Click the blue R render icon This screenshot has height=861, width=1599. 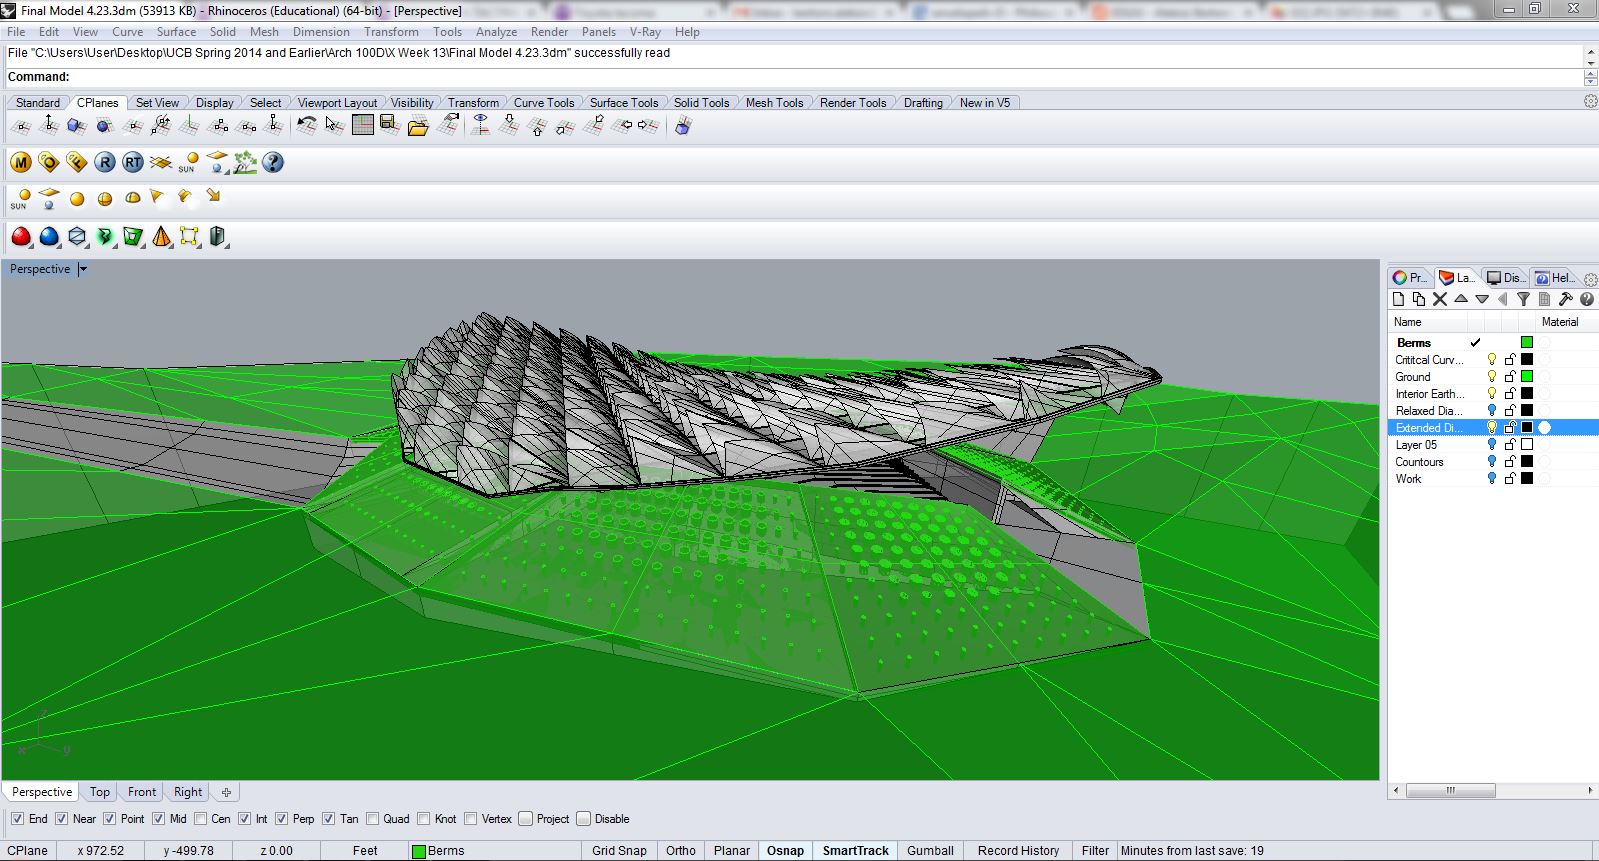104,162
